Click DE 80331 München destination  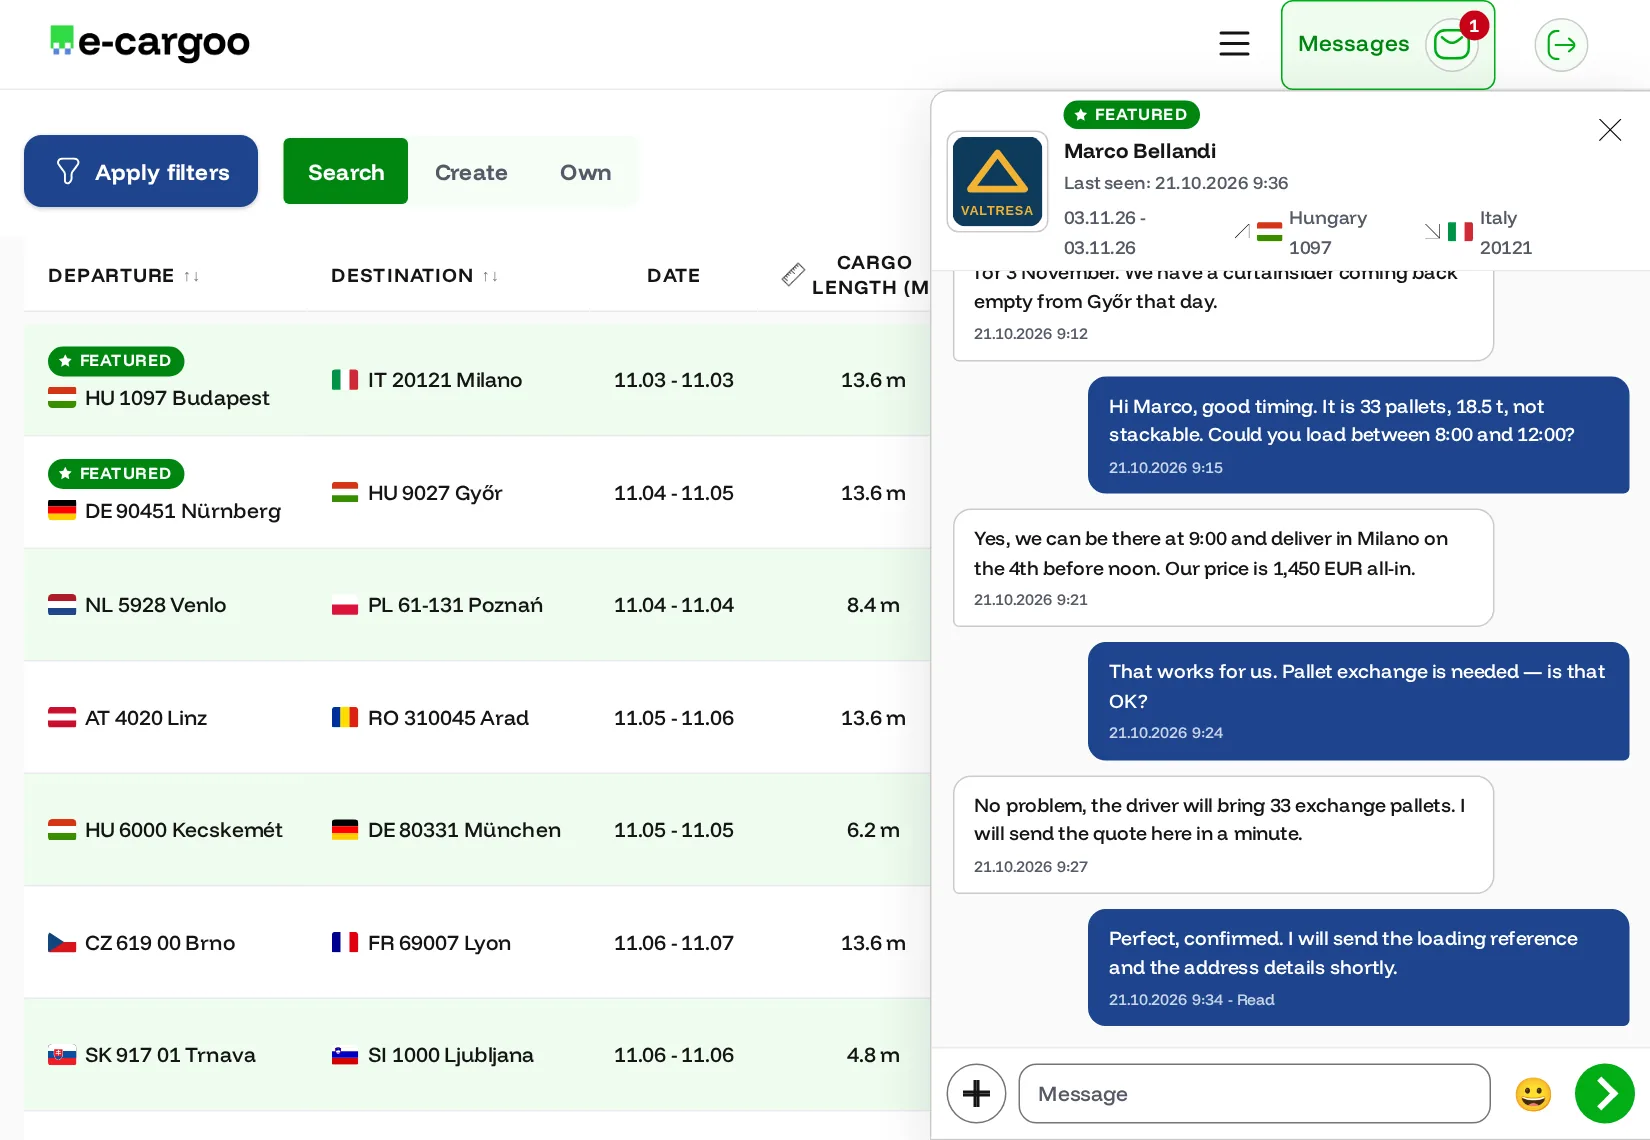pyautogui.click(x=446, y=830)
